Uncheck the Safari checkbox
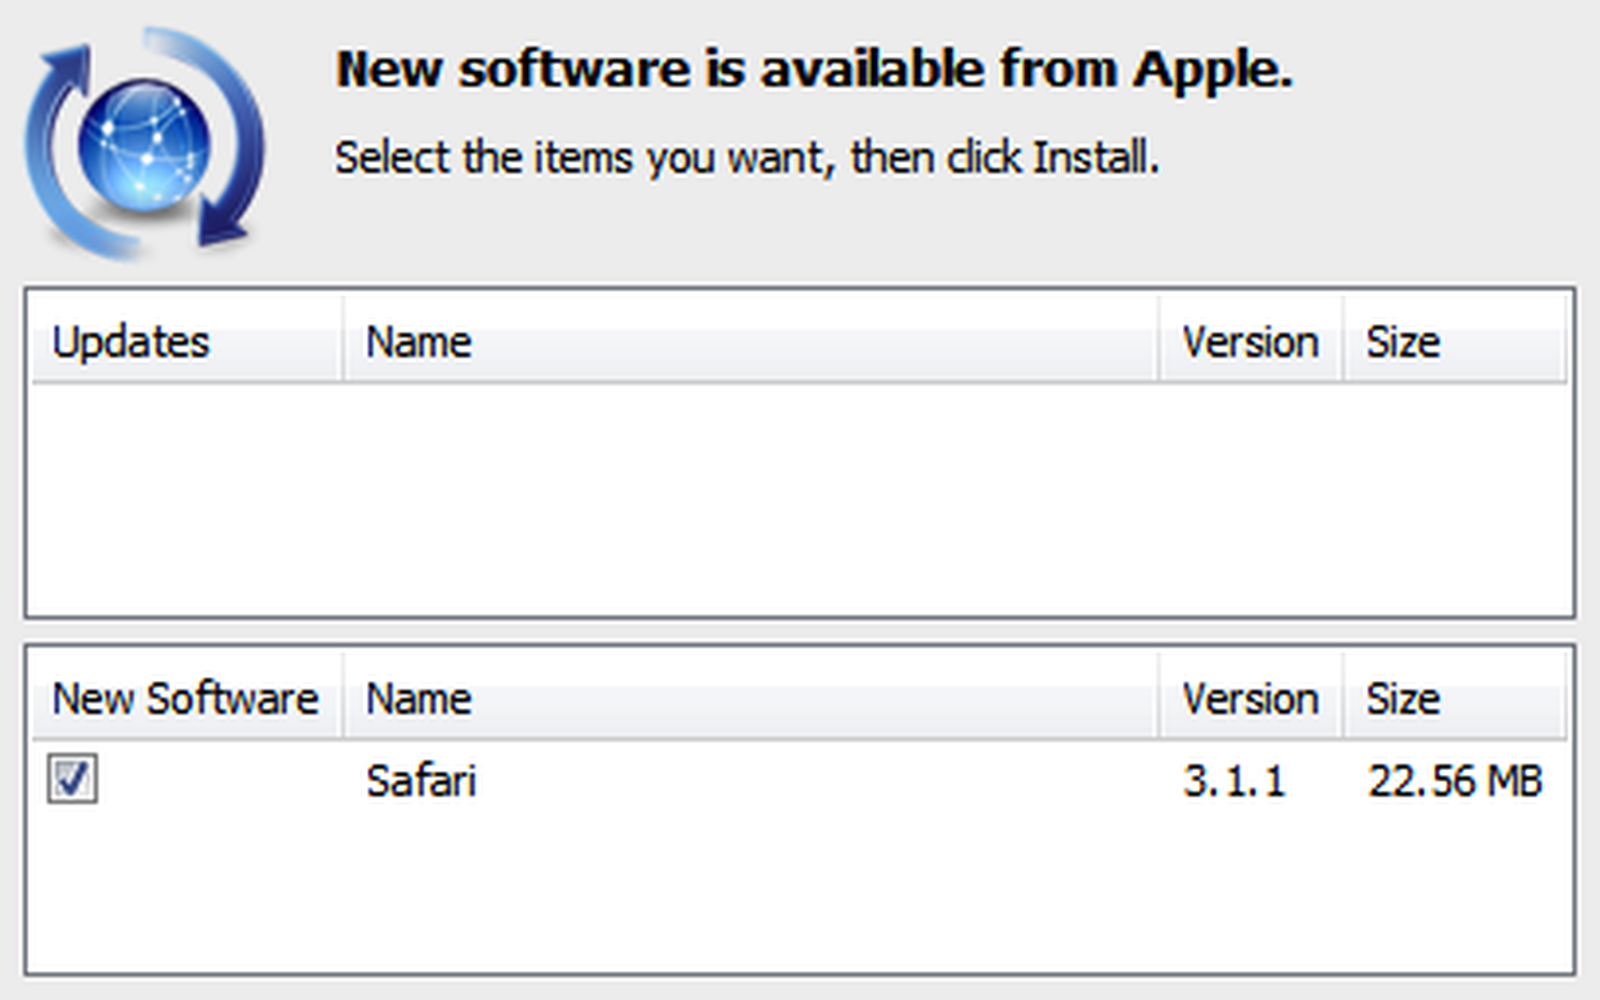Viewport: 1600px width, 1000px height. click(x=72, y=779)
